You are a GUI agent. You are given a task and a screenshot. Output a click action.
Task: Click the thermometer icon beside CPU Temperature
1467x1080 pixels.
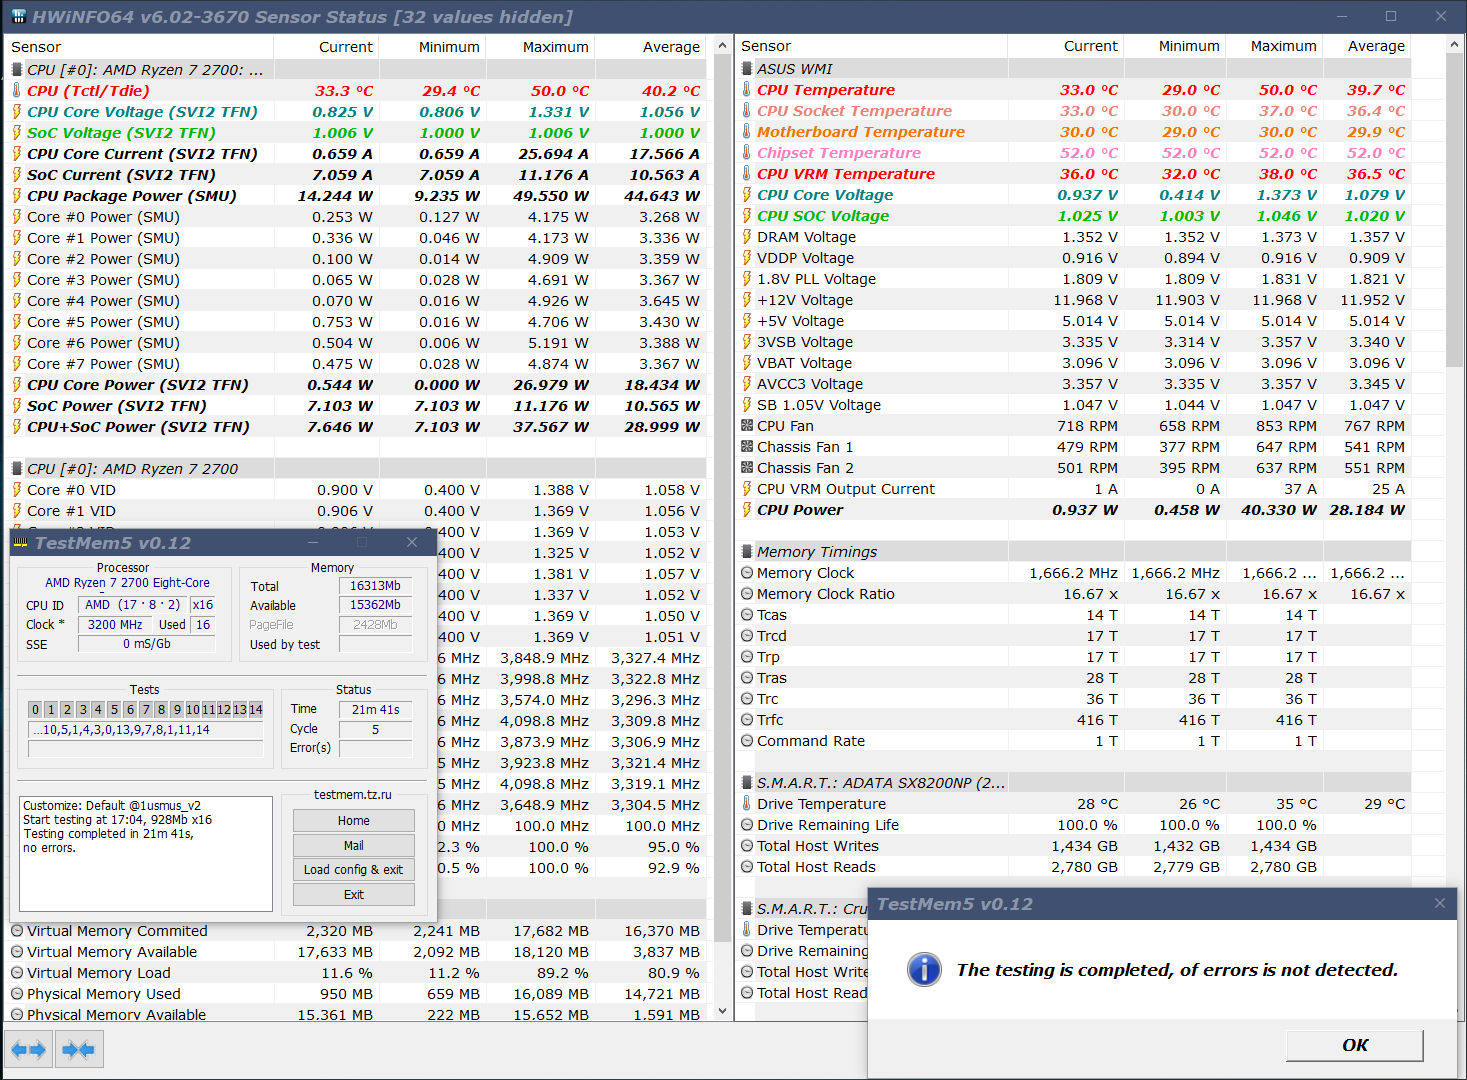tap(747, 90)
